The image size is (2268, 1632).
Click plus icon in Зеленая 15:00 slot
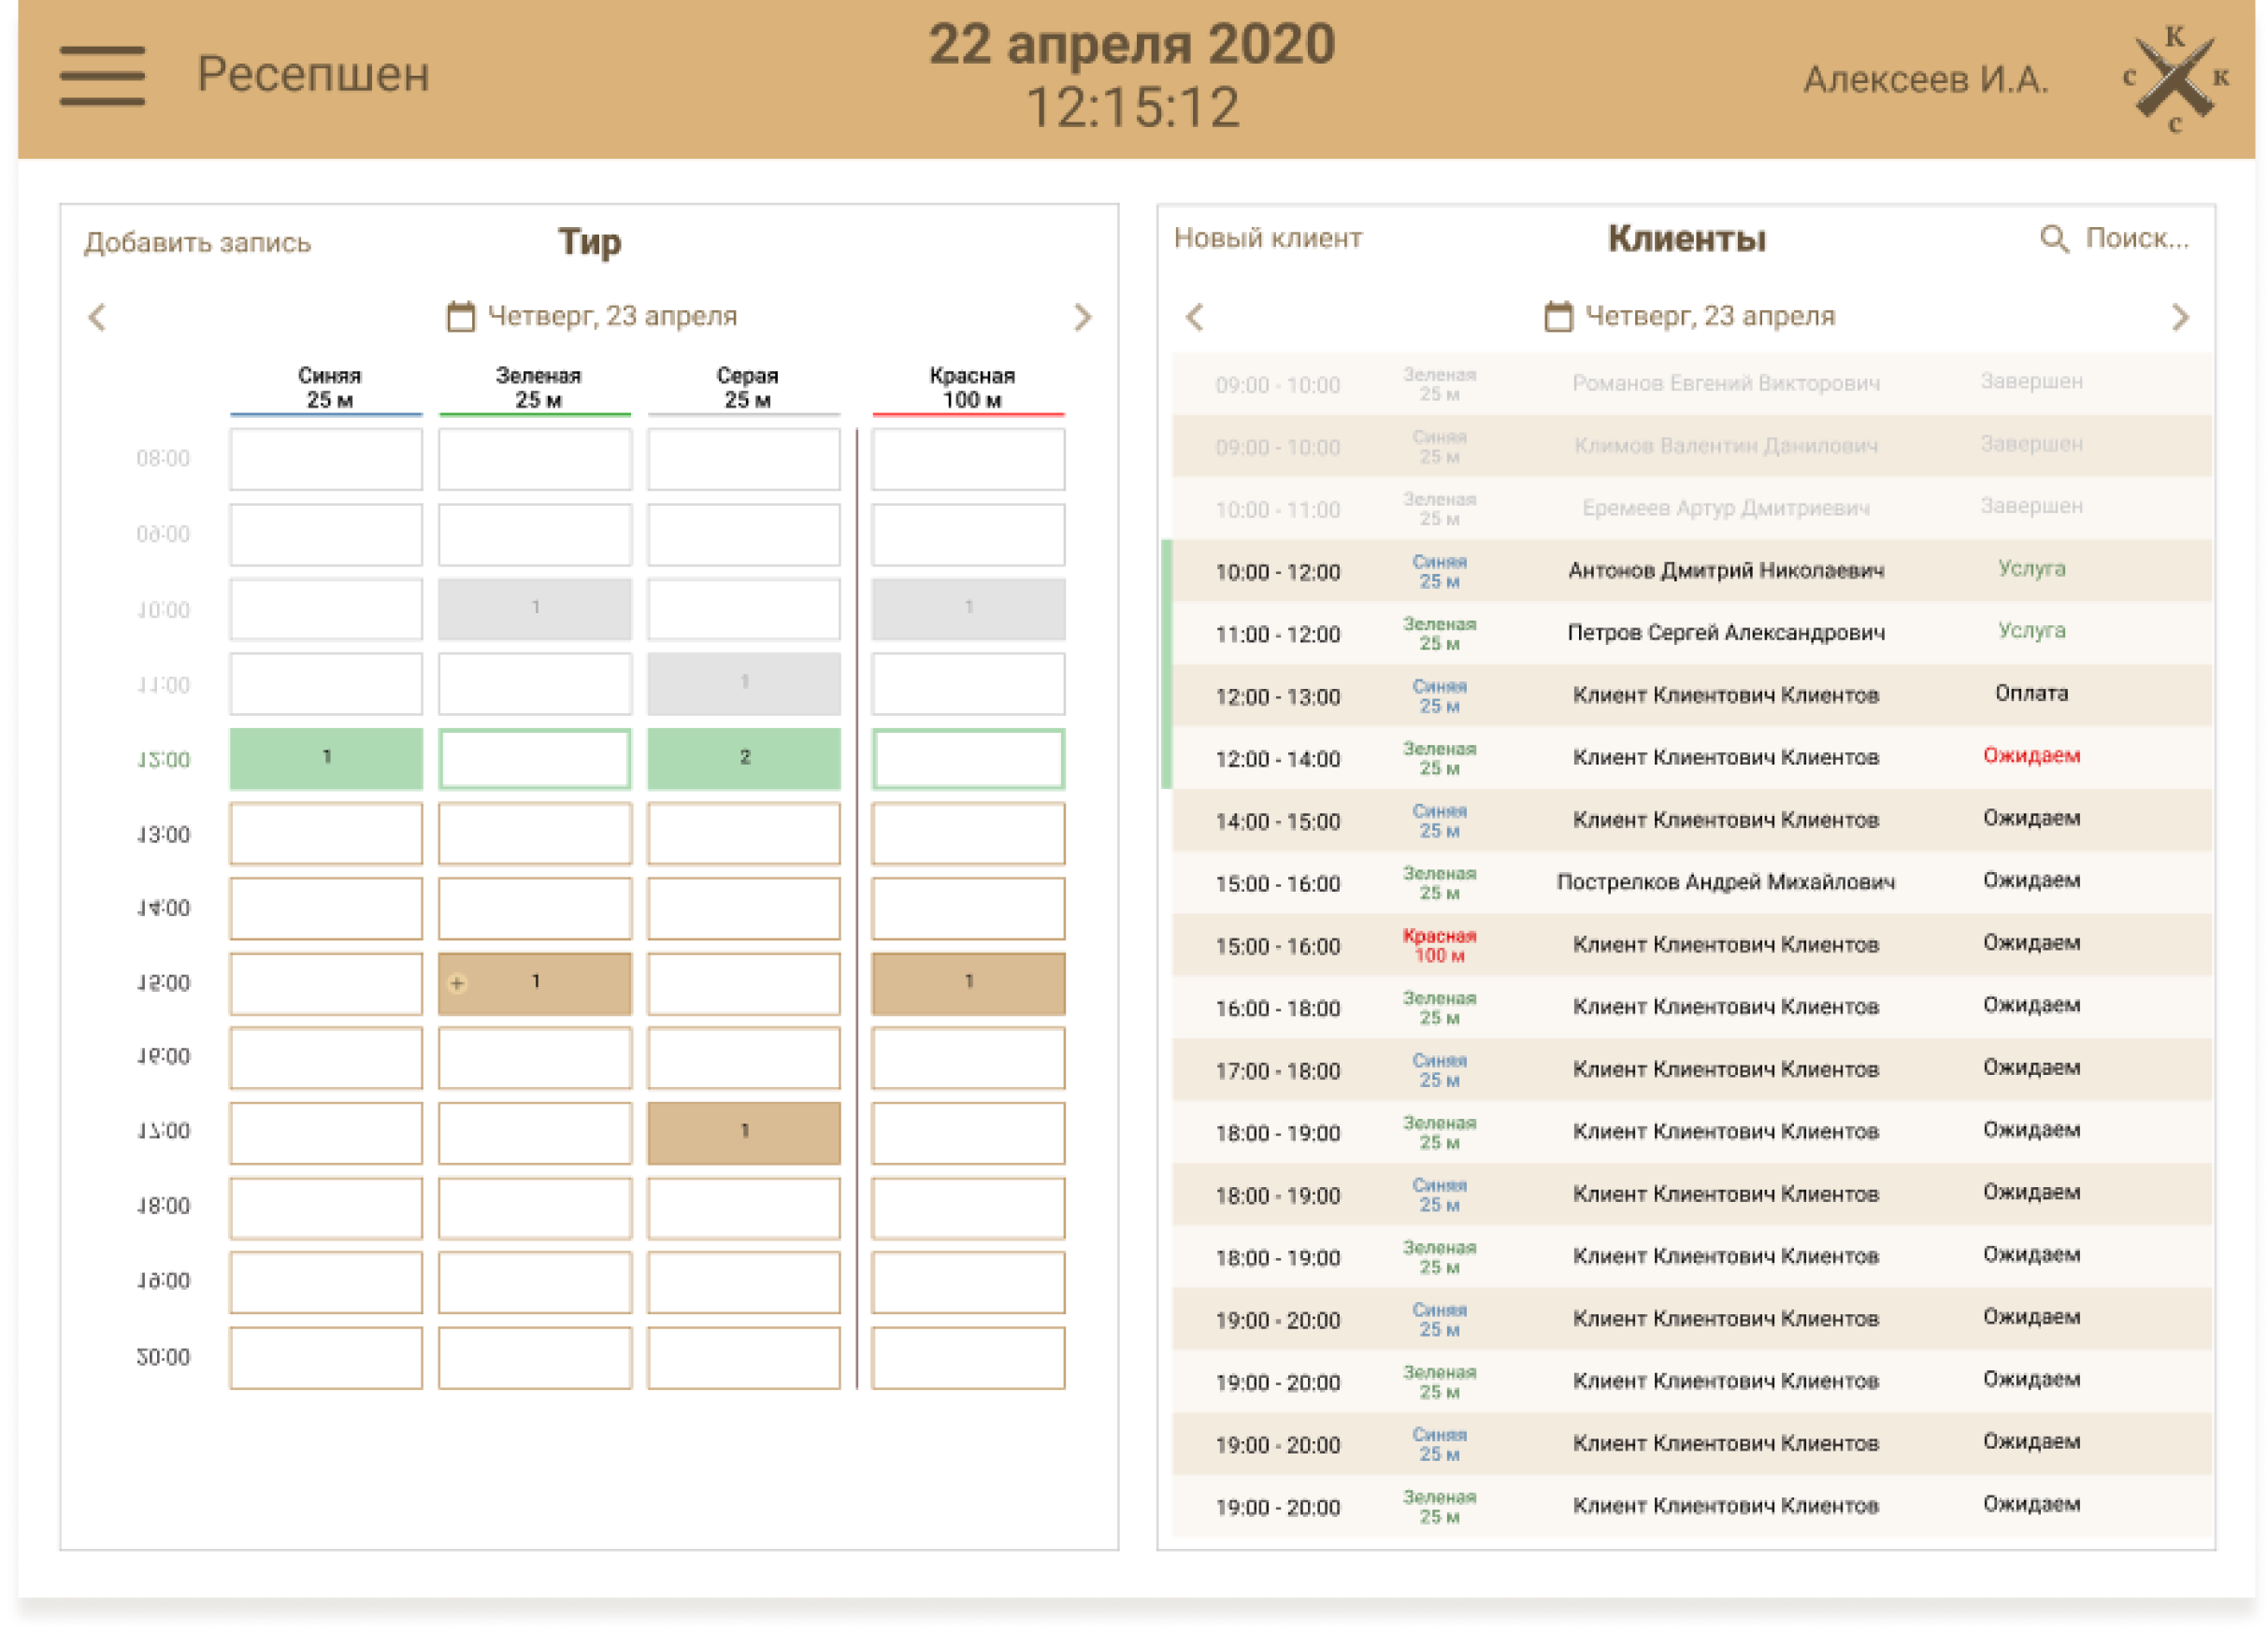click(x=457, y=983)
